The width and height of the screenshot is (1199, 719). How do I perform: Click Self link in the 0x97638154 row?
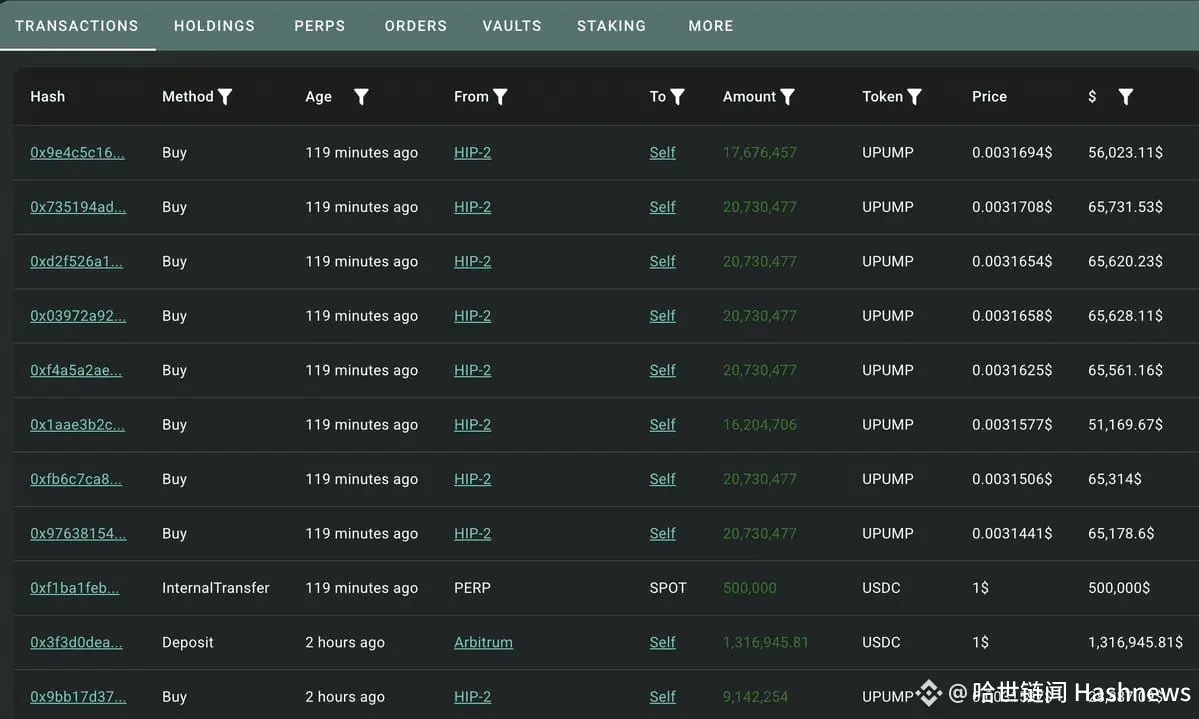coord(662,533)
